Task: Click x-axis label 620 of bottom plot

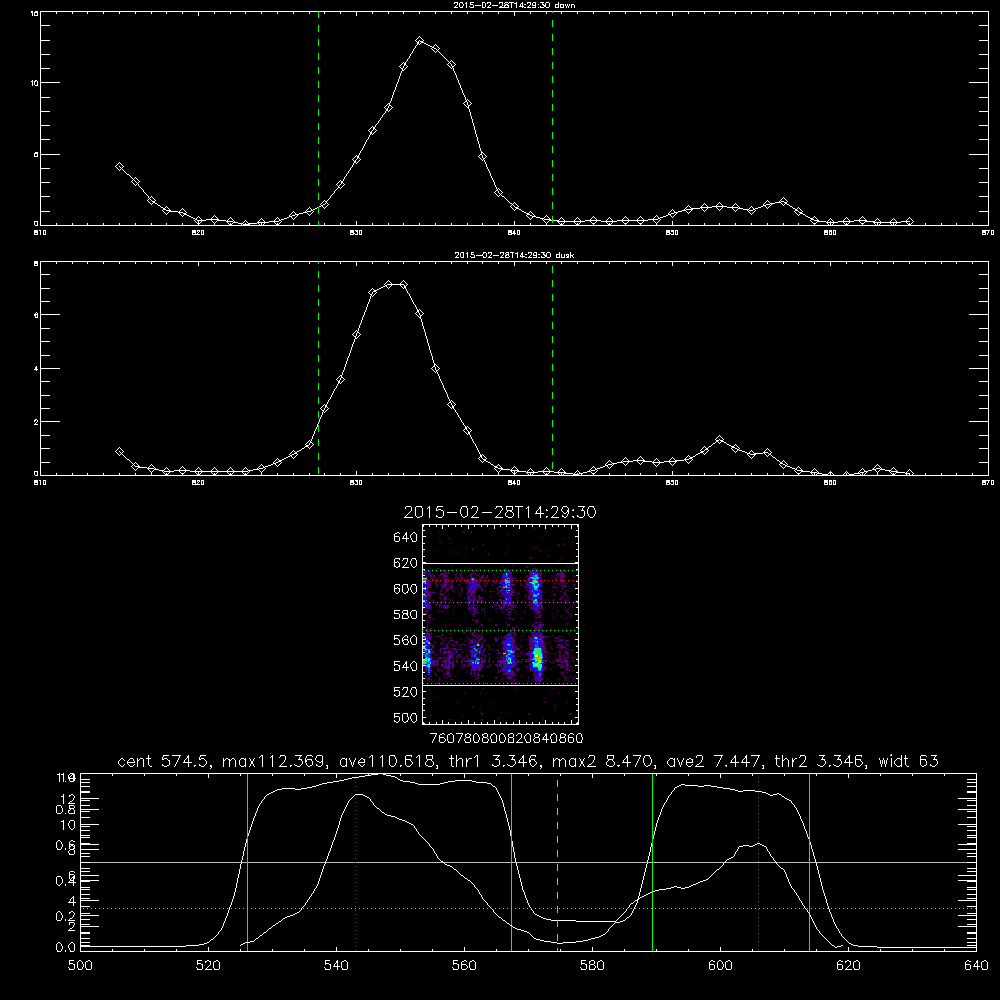Action: pyautogui.click(x=848, y=966)
